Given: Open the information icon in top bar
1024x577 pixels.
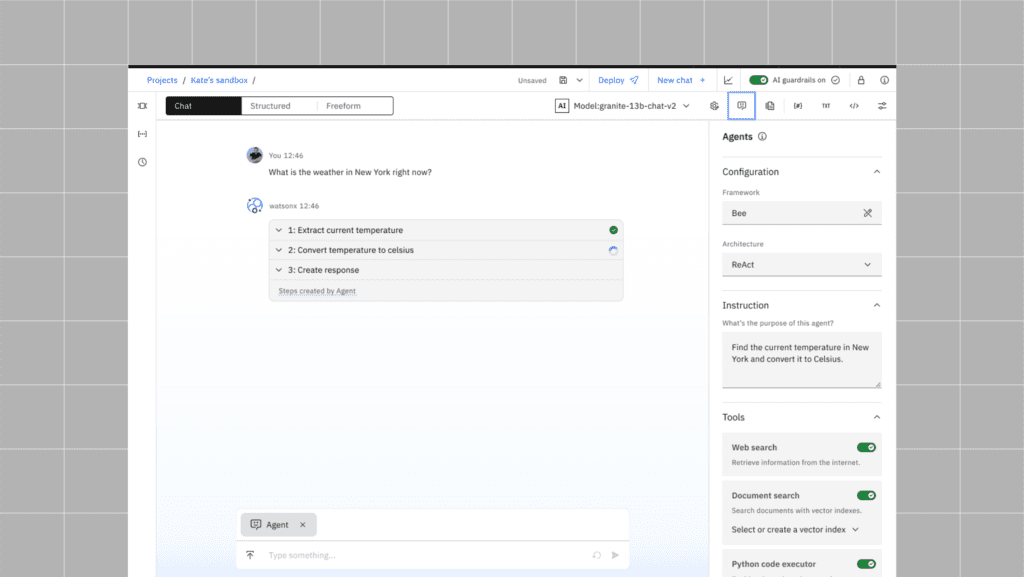Looking at the screenshot, I should coord(884,80).
